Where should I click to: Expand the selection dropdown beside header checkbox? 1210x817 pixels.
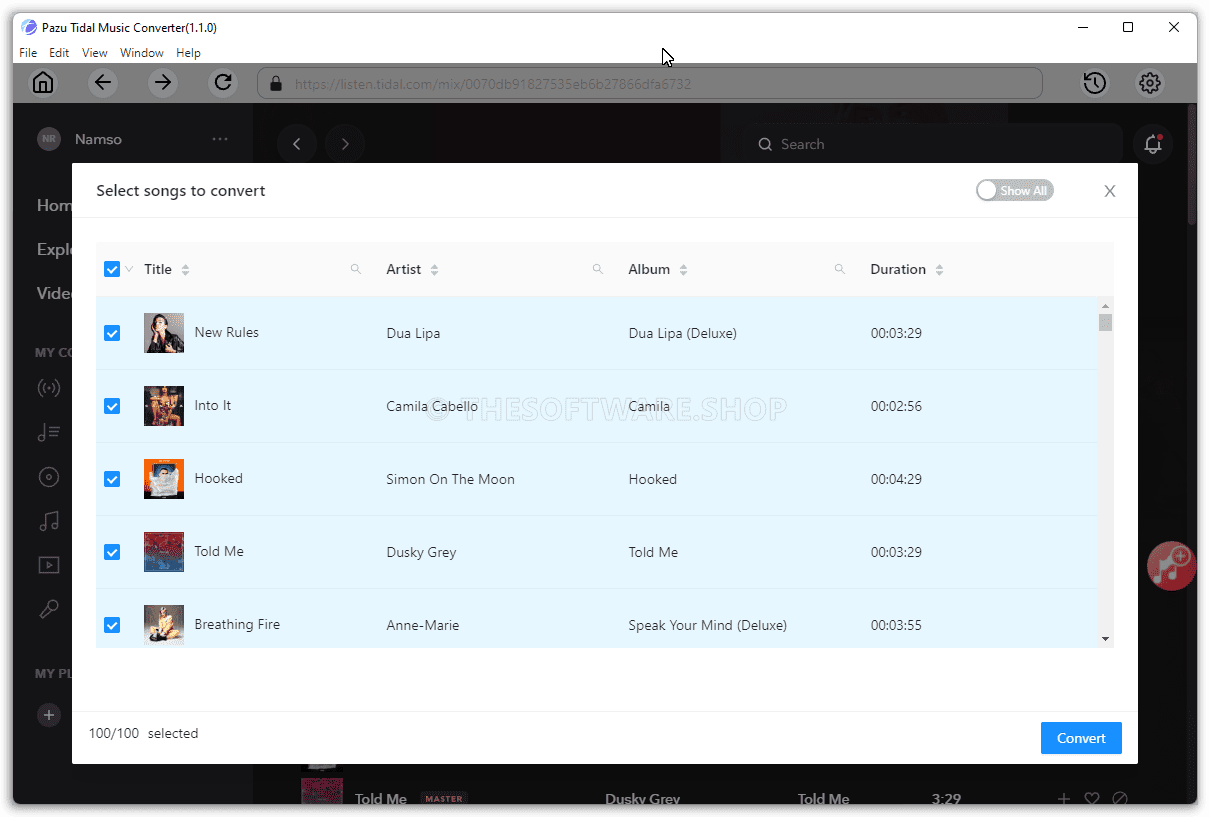[129, 269]
